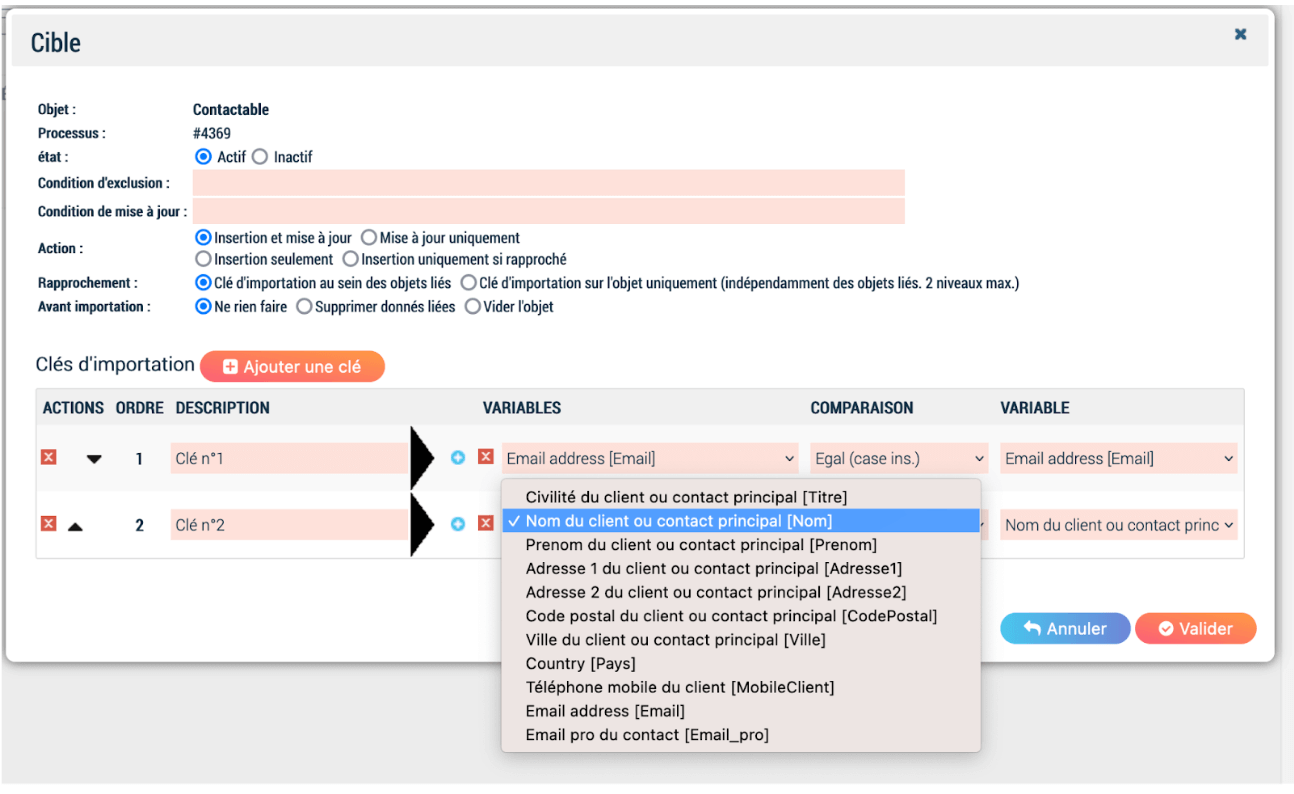This screenshot has width=1294, height=794.
Task: Select Ne rien faire before import
Action: (x=203, y=307)
